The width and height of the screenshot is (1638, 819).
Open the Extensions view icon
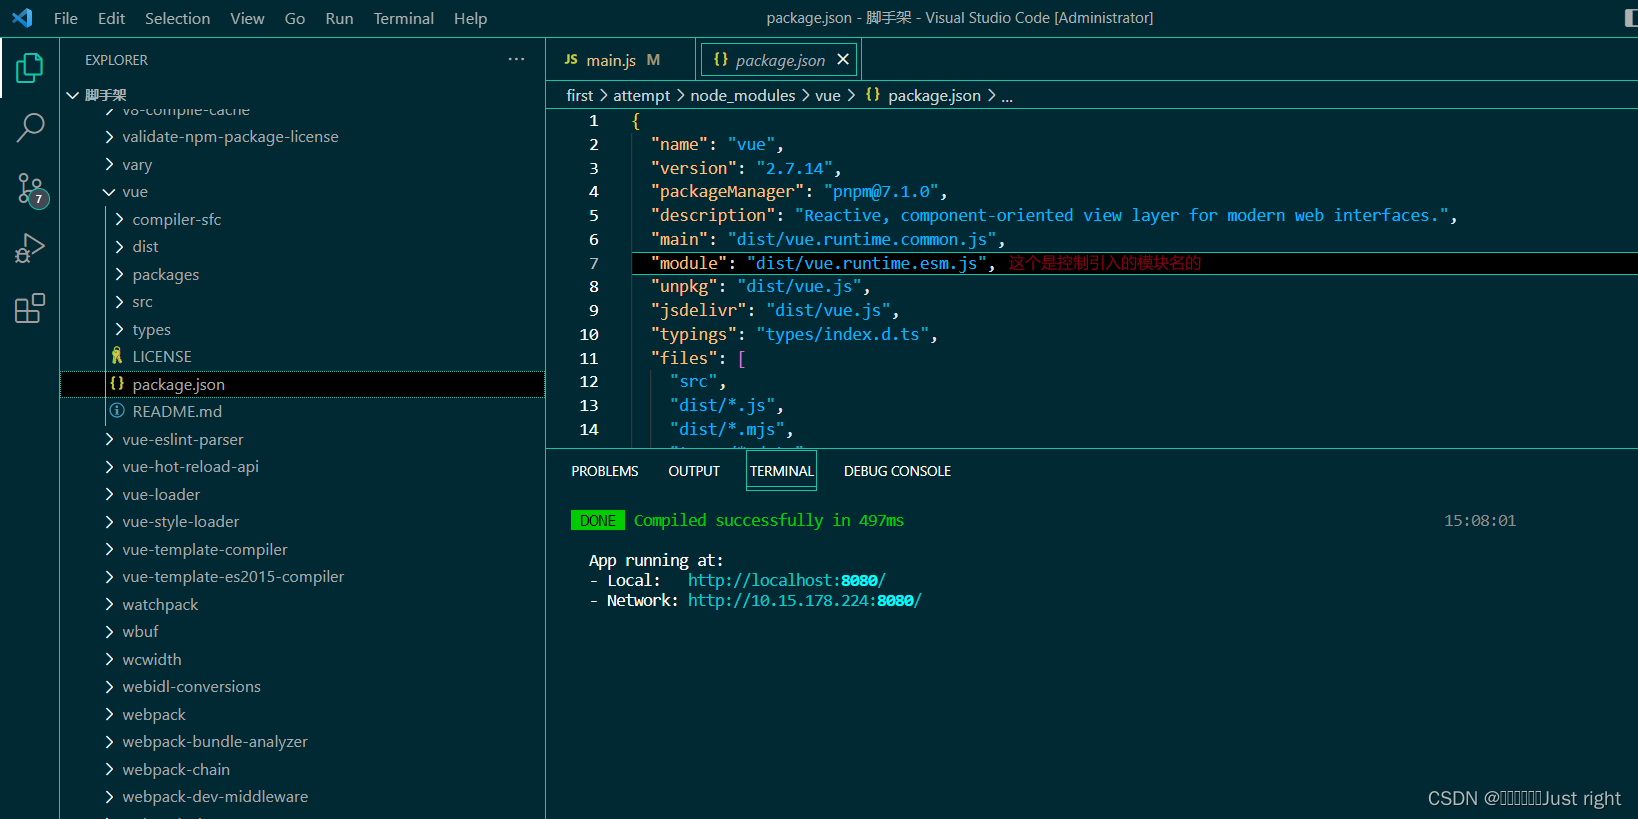30,308
